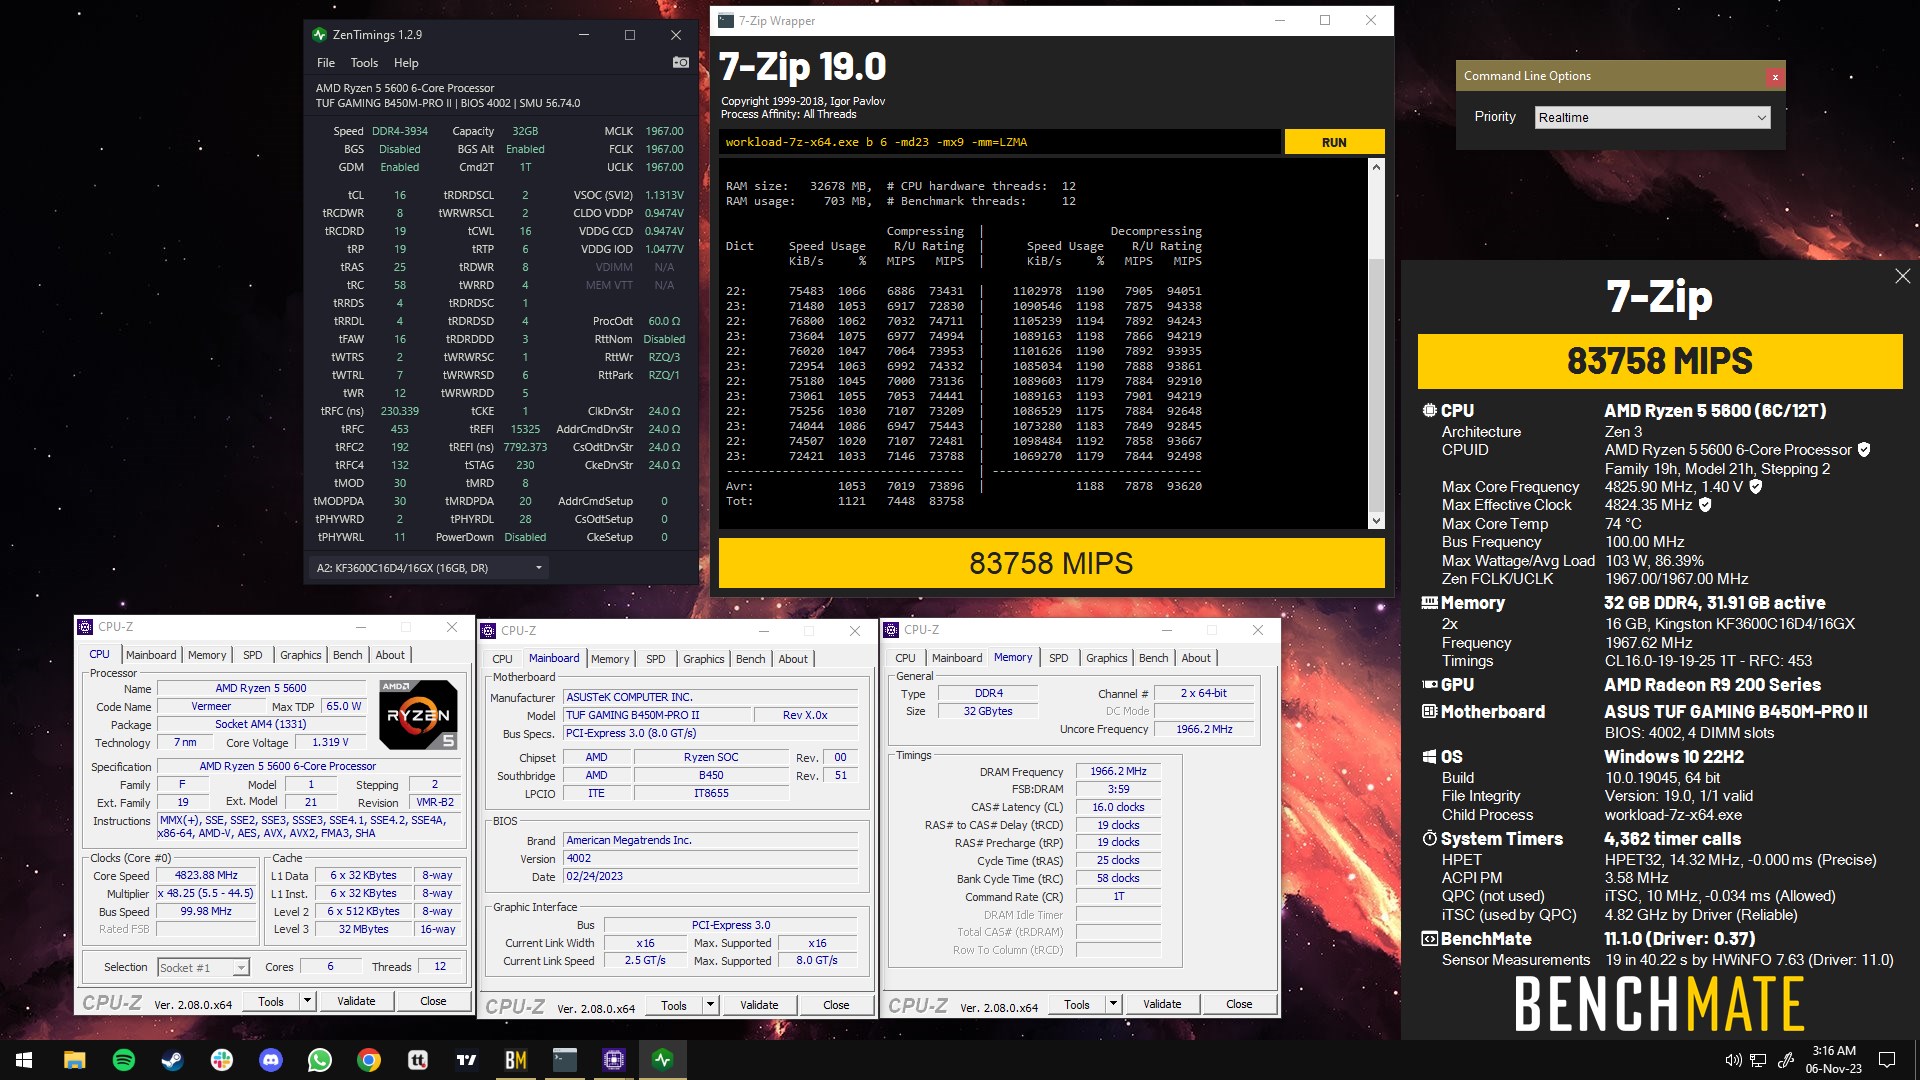Click the Ryzen 5 logo in CPU-Z

click(419, 715)
